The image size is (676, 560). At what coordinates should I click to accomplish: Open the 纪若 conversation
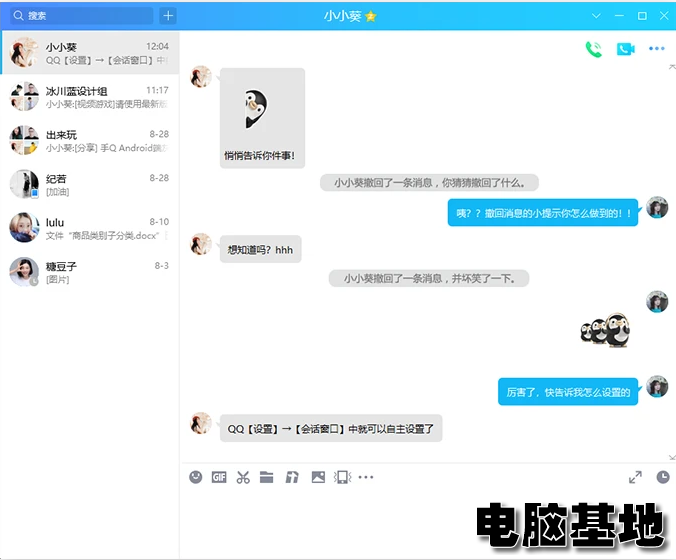(x=90, y=184)
